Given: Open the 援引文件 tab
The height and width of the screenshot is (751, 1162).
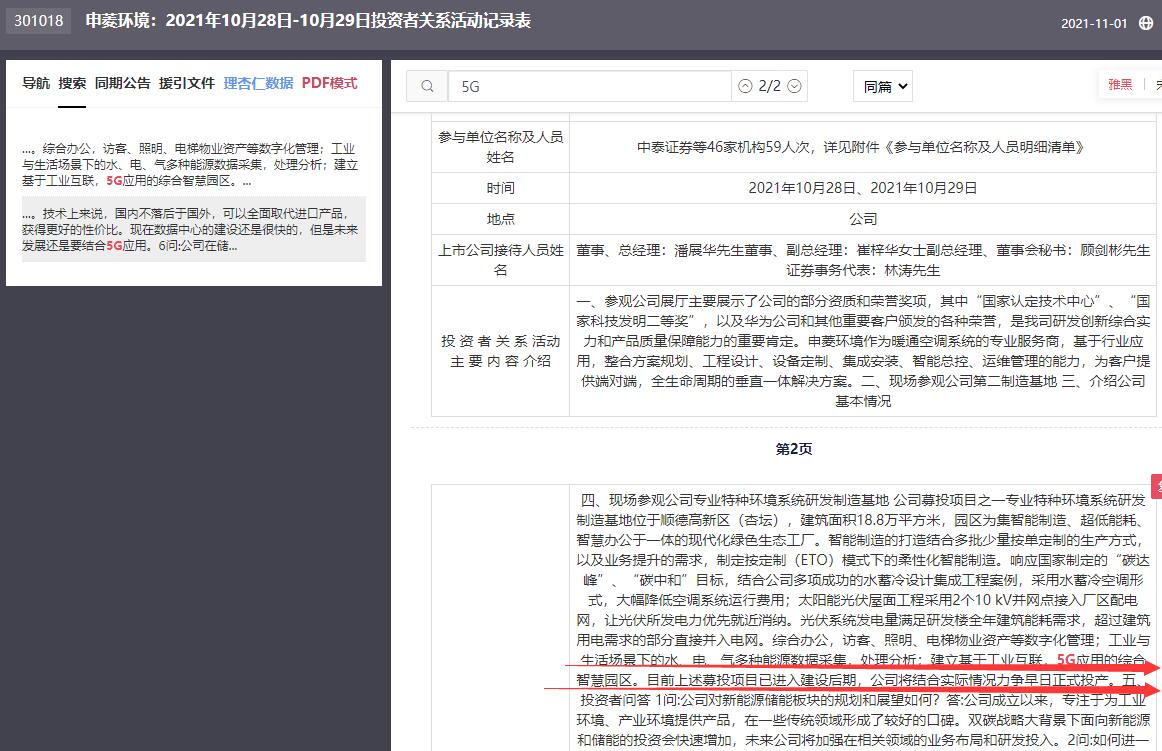Looking at the screenshot, I should pos(187,83).
